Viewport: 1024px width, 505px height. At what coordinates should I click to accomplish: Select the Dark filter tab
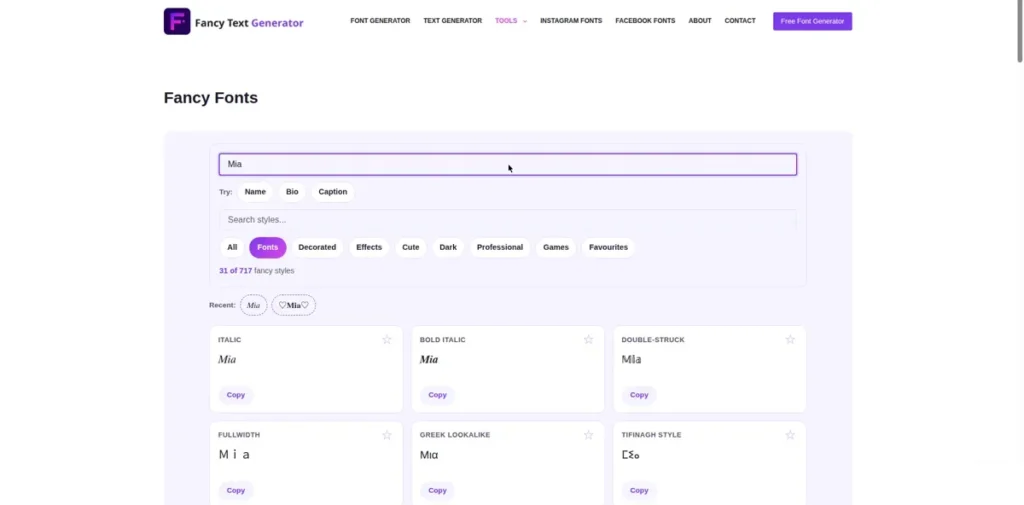448,248
